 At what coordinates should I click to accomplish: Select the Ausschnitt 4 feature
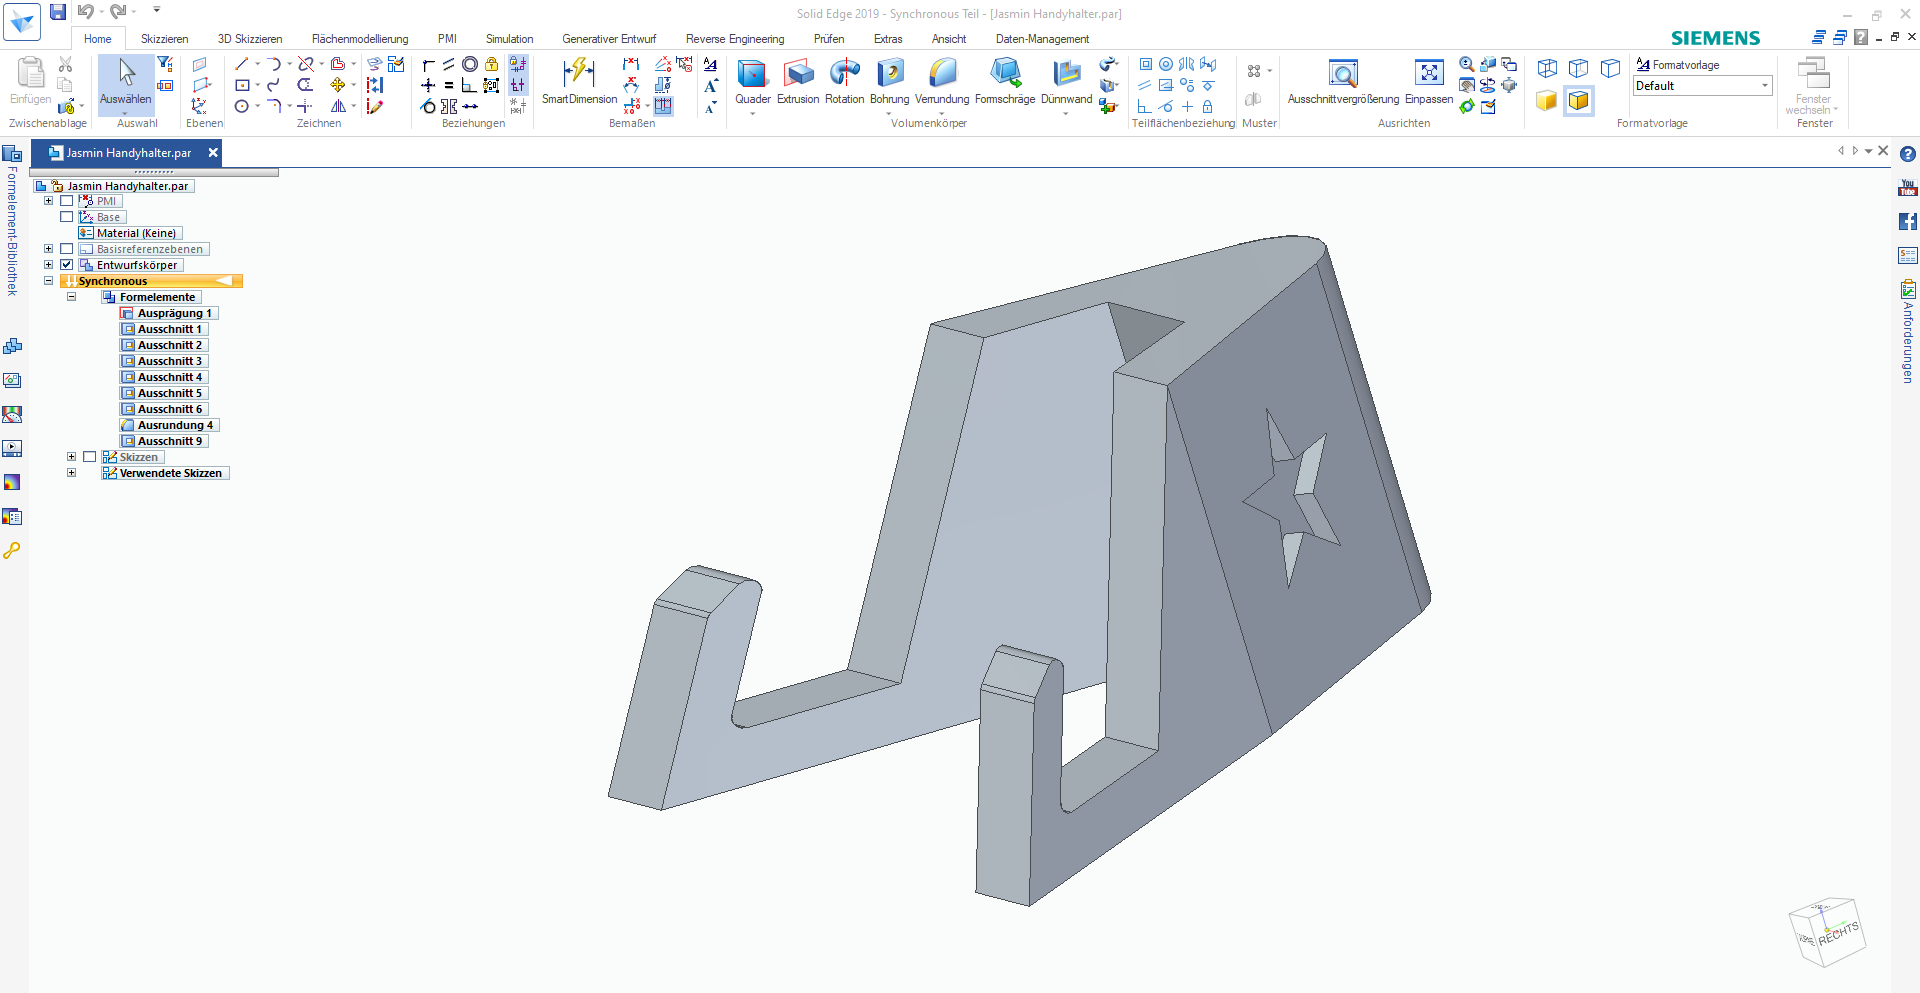click(164, 377)
